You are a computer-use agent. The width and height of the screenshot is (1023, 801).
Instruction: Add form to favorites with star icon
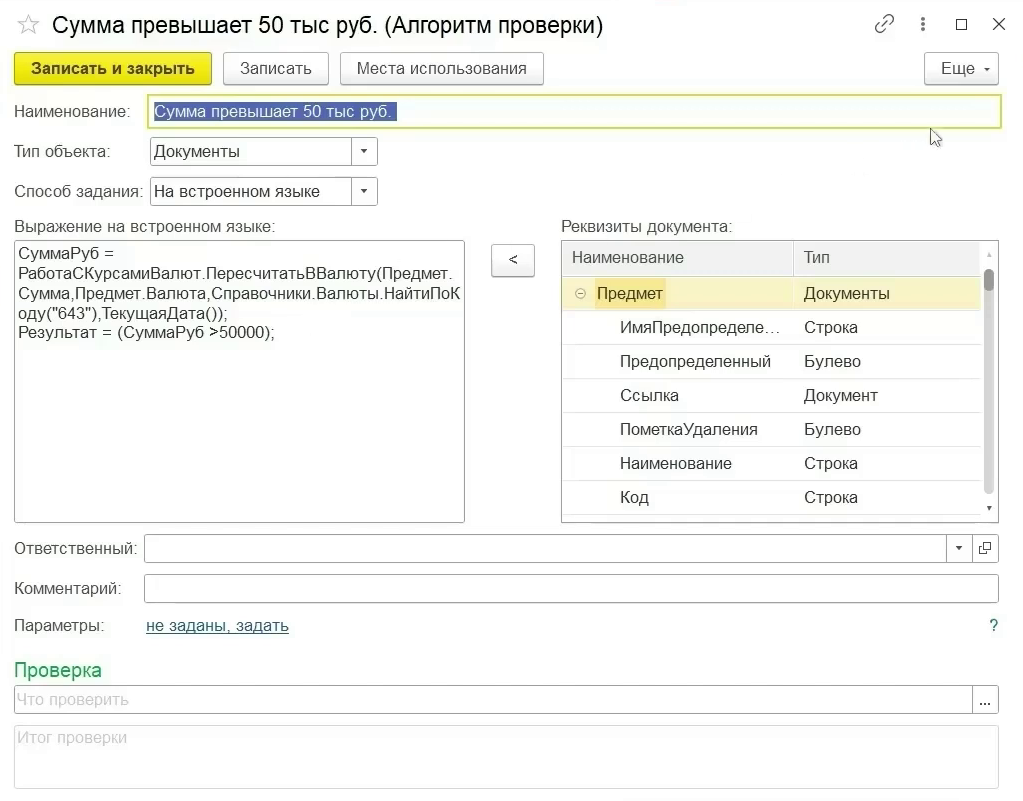29,25
